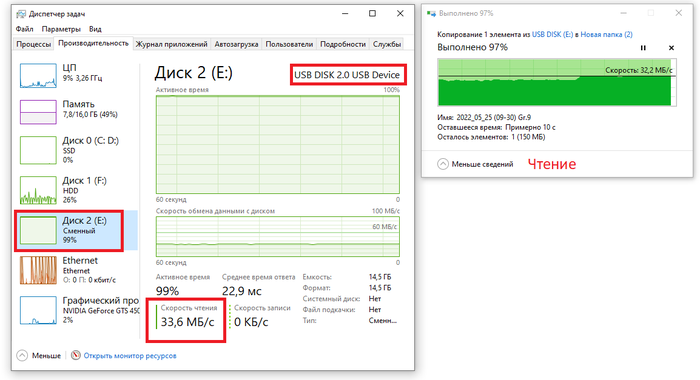Click the file name 2022_05_25 (09-30) Gr.9
Screen dimensions: 700x380
pyautogui.click(x=493, y=117)
